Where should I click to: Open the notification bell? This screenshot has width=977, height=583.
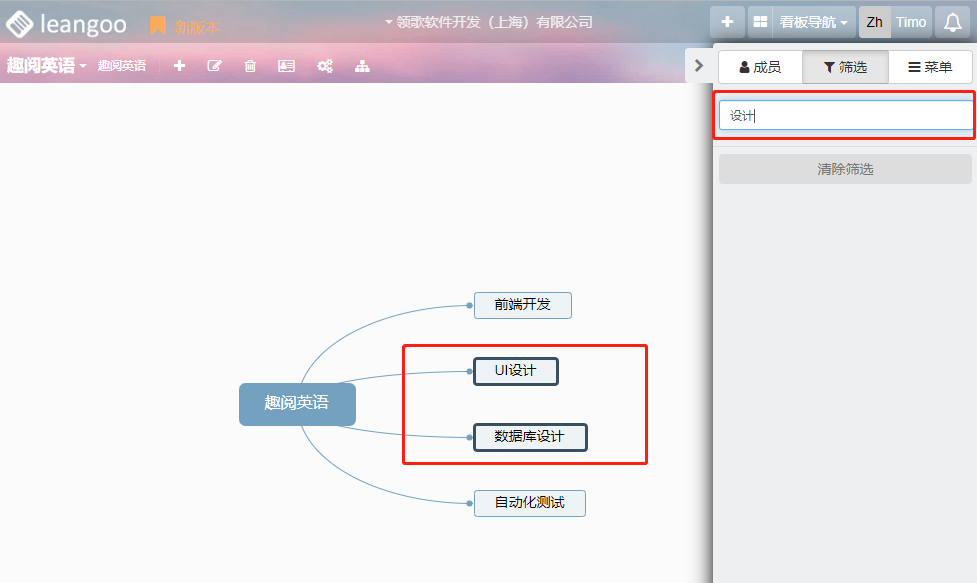[953, 23]
